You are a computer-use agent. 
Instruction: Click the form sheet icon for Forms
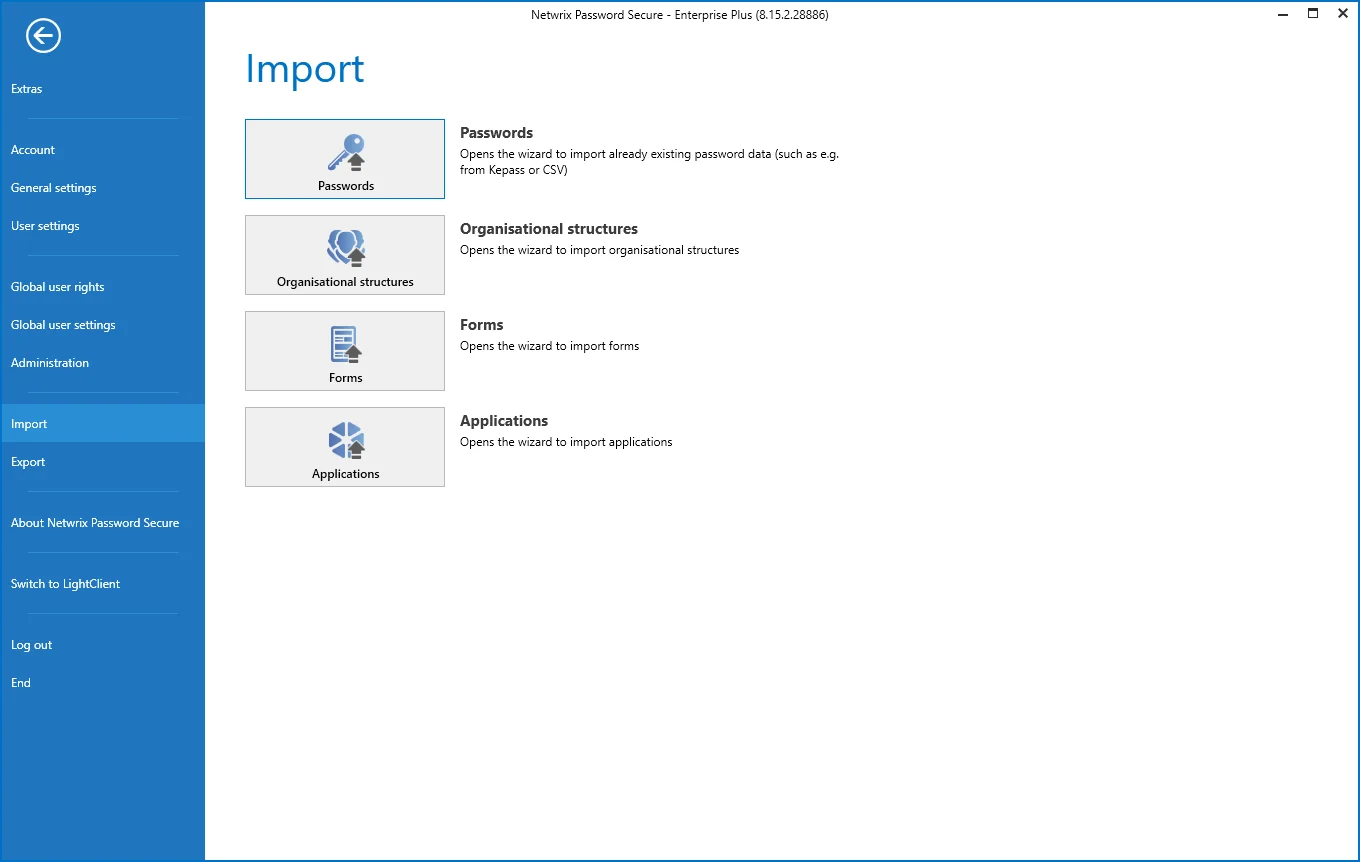tap(346, 344)
